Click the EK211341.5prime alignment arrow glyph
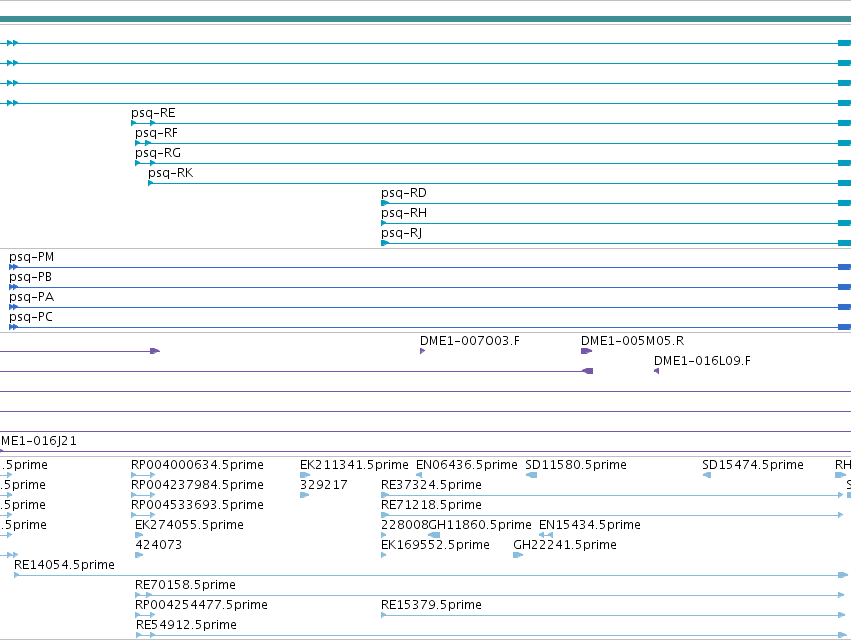Image resolution: width=851 pixels, height=640 pixels. point(305,475)
